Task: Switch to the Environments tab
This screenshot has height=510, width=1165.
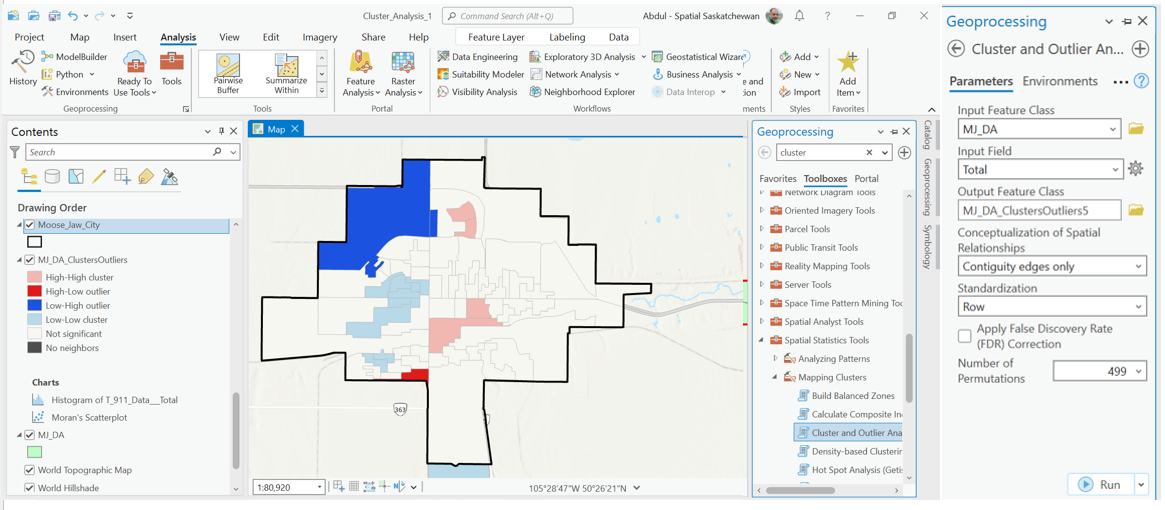Action: pyautogui.click(x=1060, y=81)
